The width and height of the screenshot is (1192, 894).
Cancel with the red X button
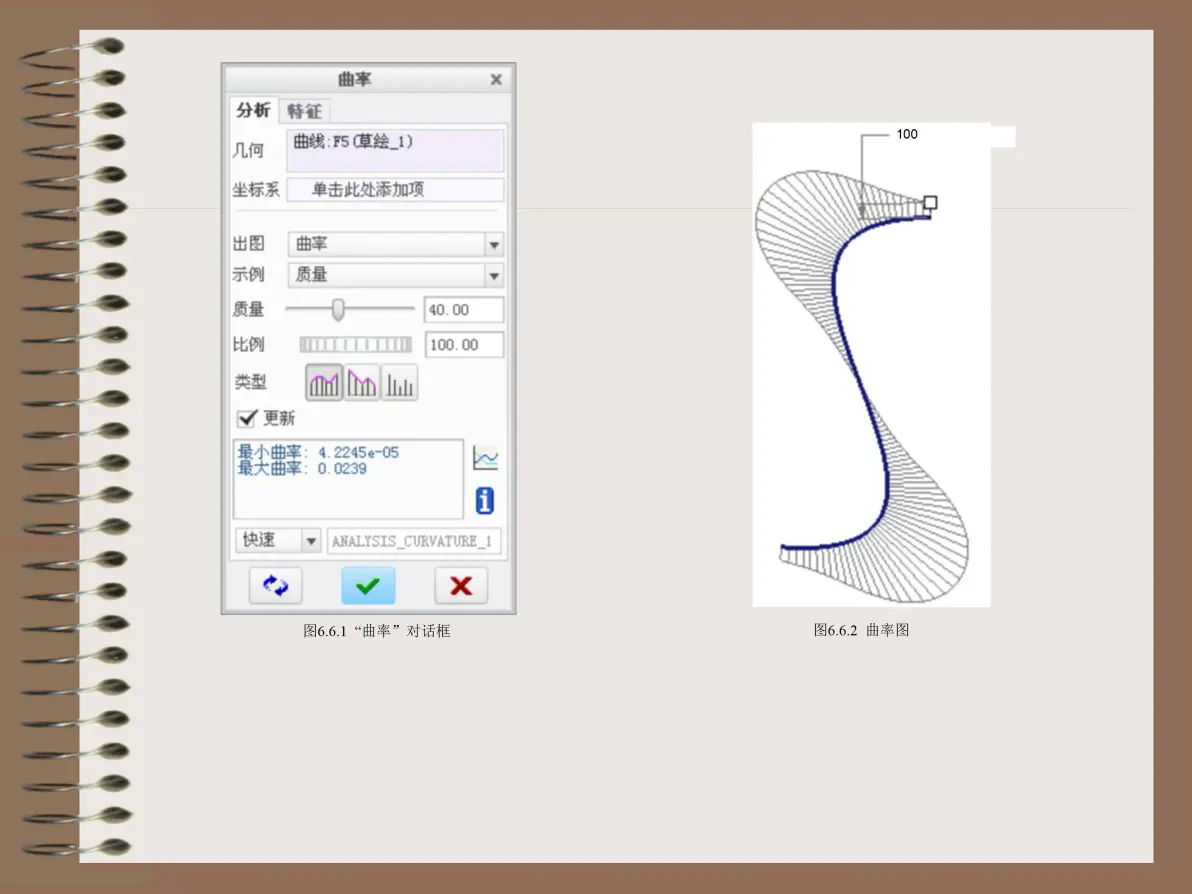point(461,585)
